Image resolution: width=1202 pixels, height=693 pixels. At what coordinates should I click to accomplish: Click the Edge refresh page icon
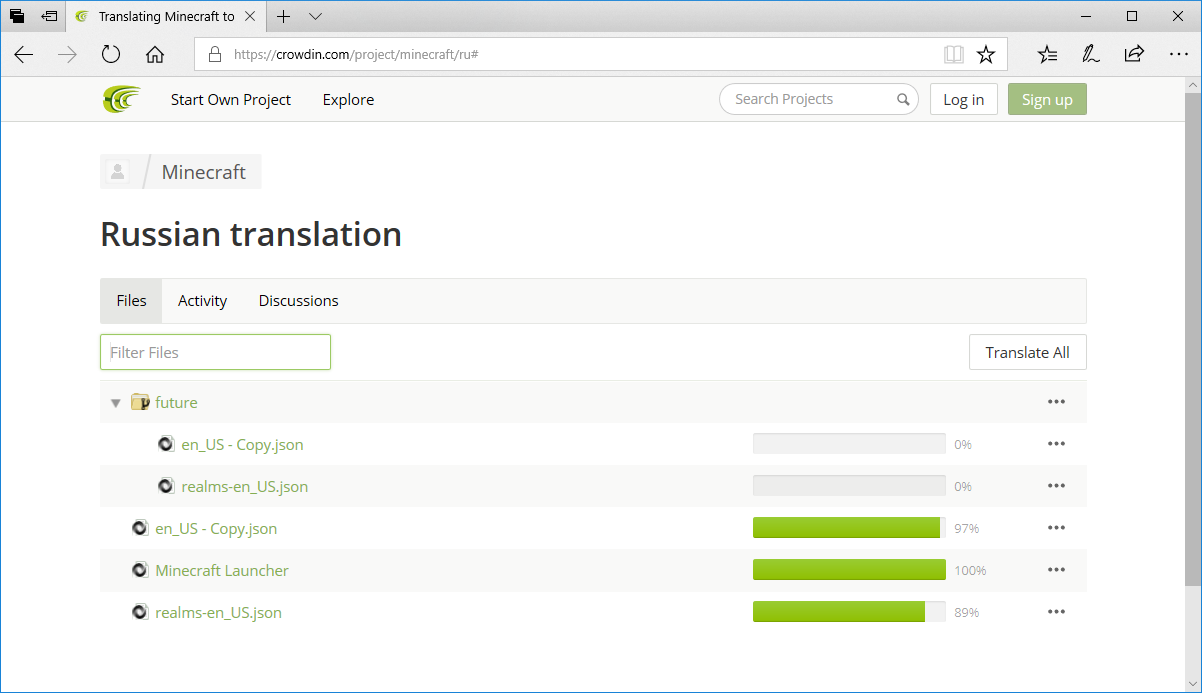click(111, 55)
